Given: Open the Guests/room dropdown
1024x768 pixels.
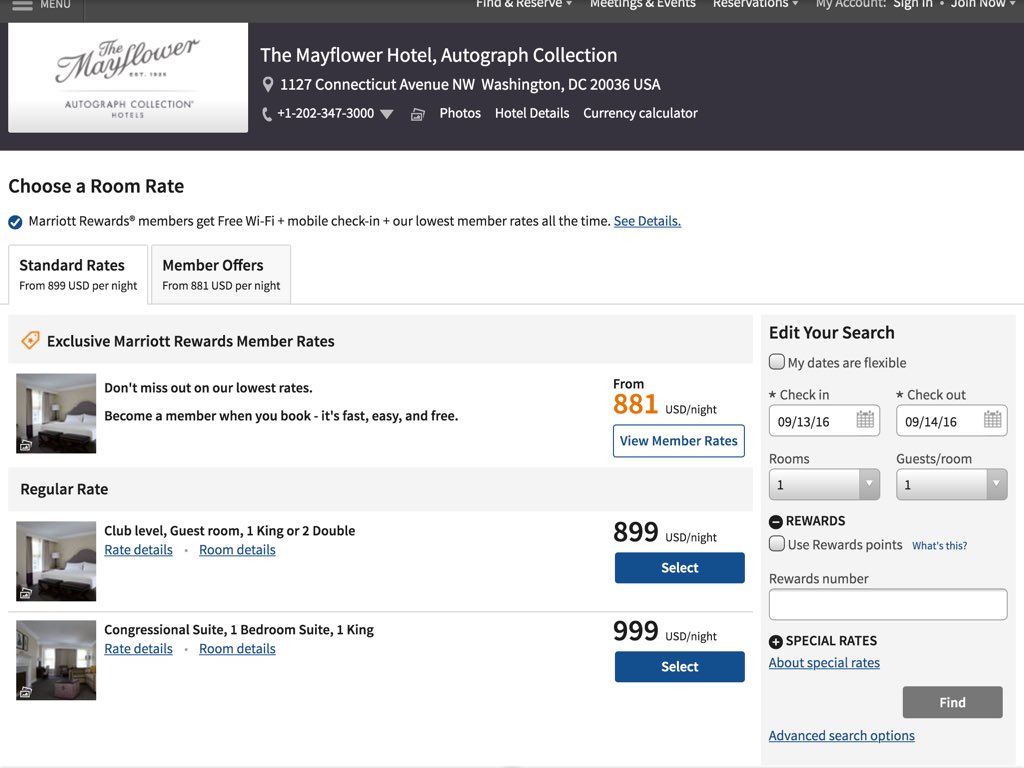Looking at the screenshot, I should click(x=952, y=485).
